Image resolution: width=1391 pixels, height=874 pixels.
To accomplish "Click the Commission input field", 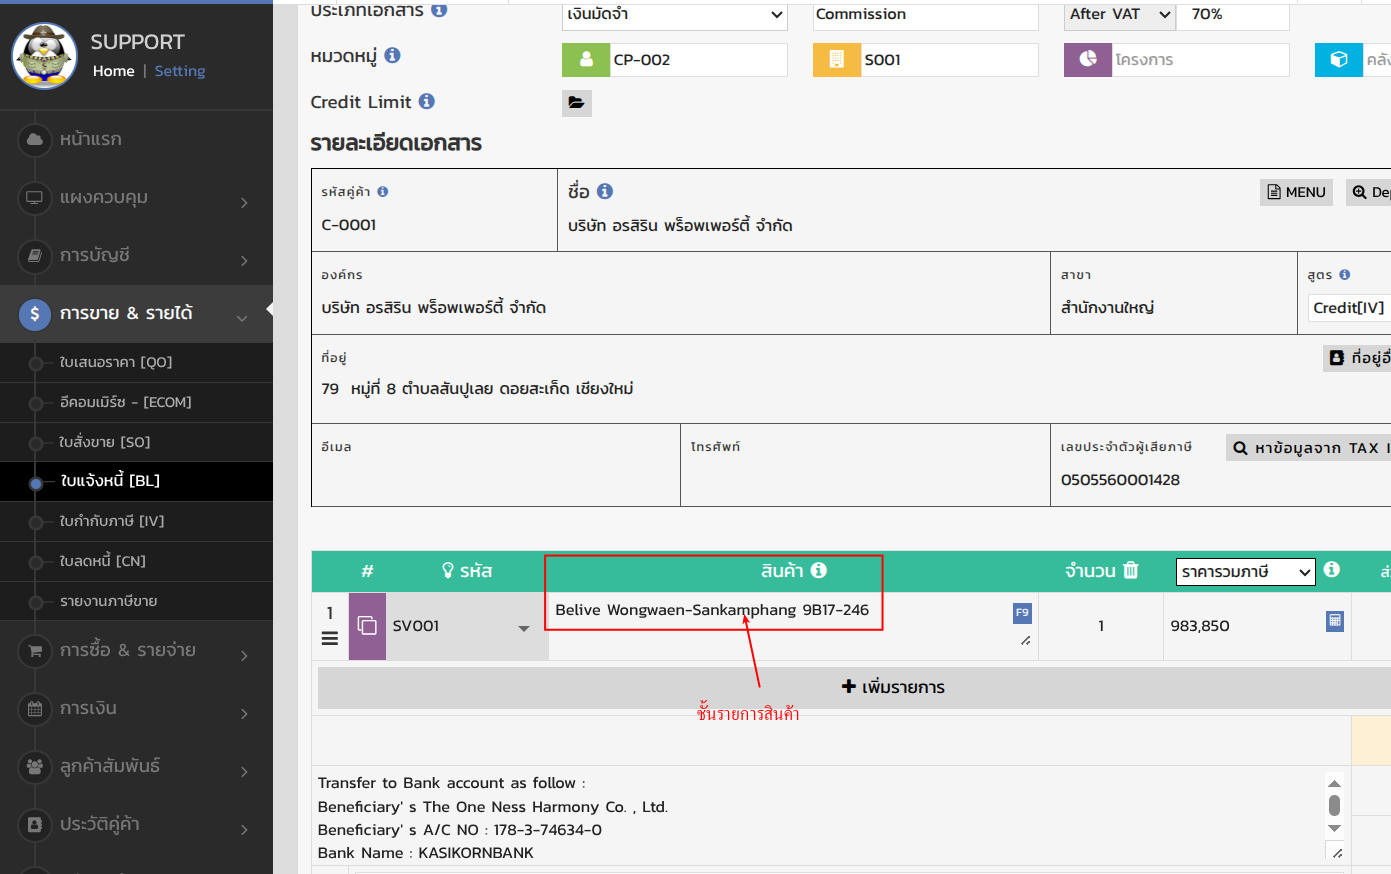I will coord(924,15).
